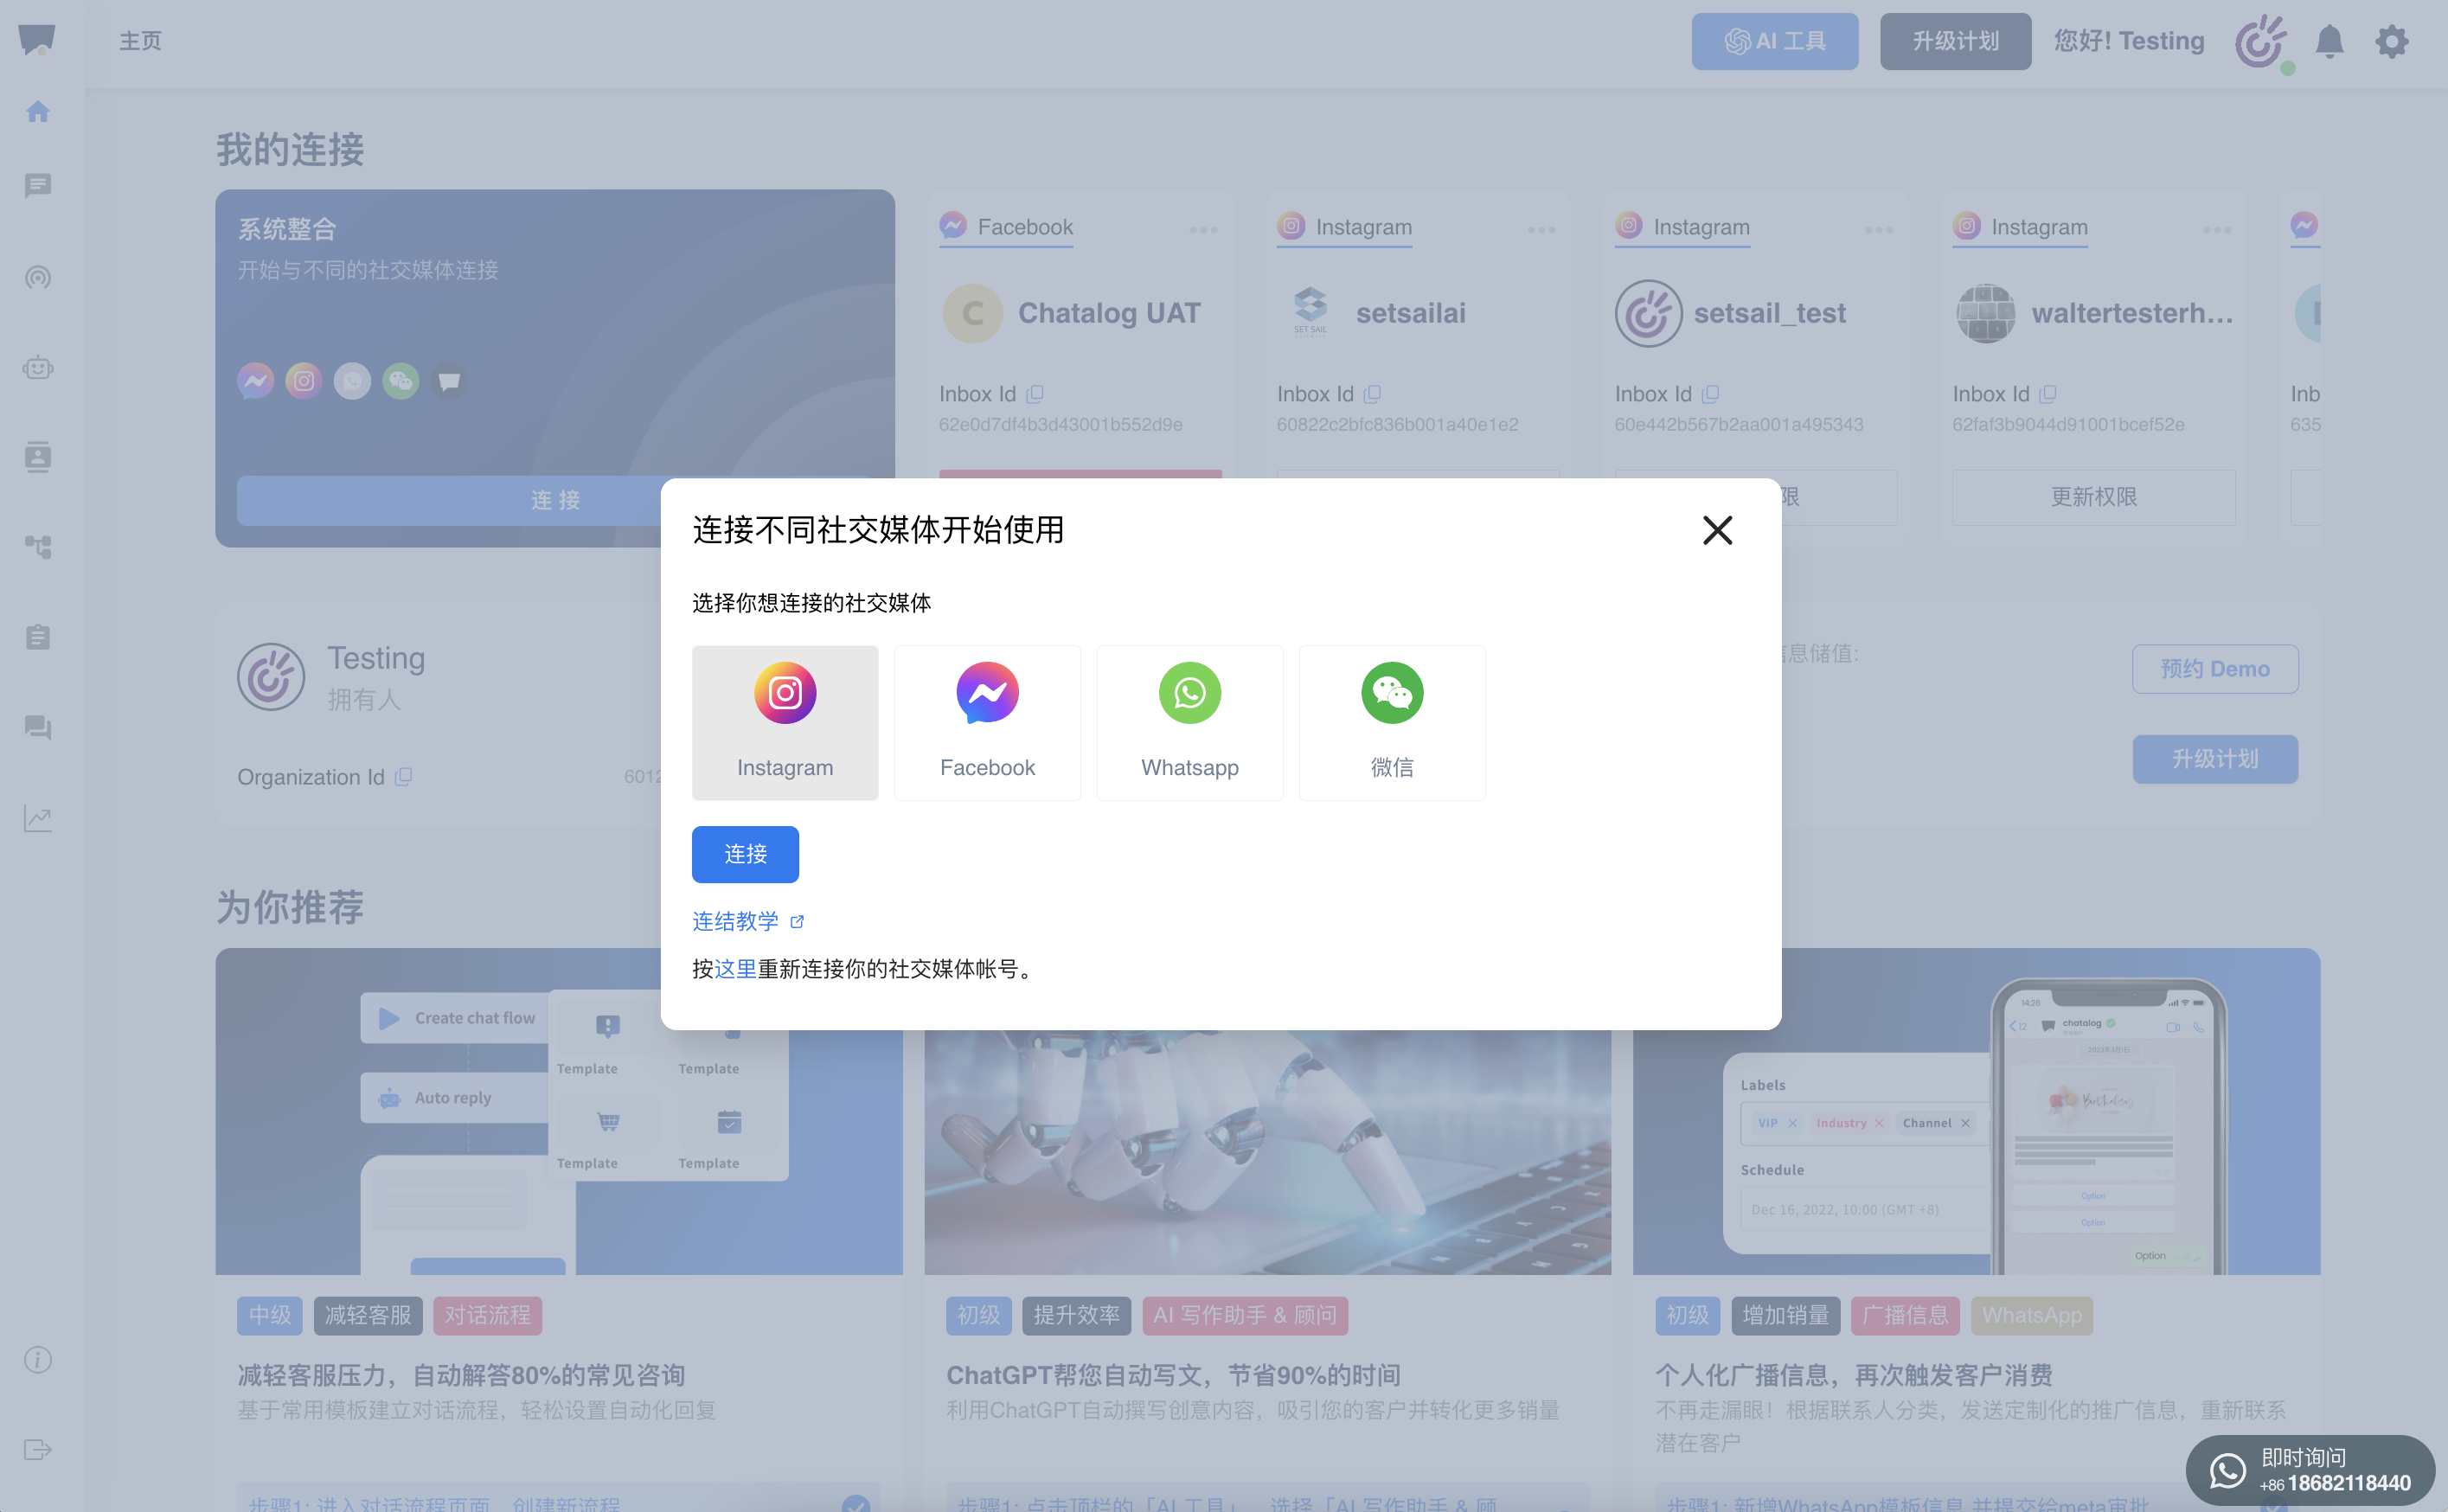Click the ChatGPT帮您自动写文 article title
Viewport: 2448px width, 1512px height.
1173,1375
